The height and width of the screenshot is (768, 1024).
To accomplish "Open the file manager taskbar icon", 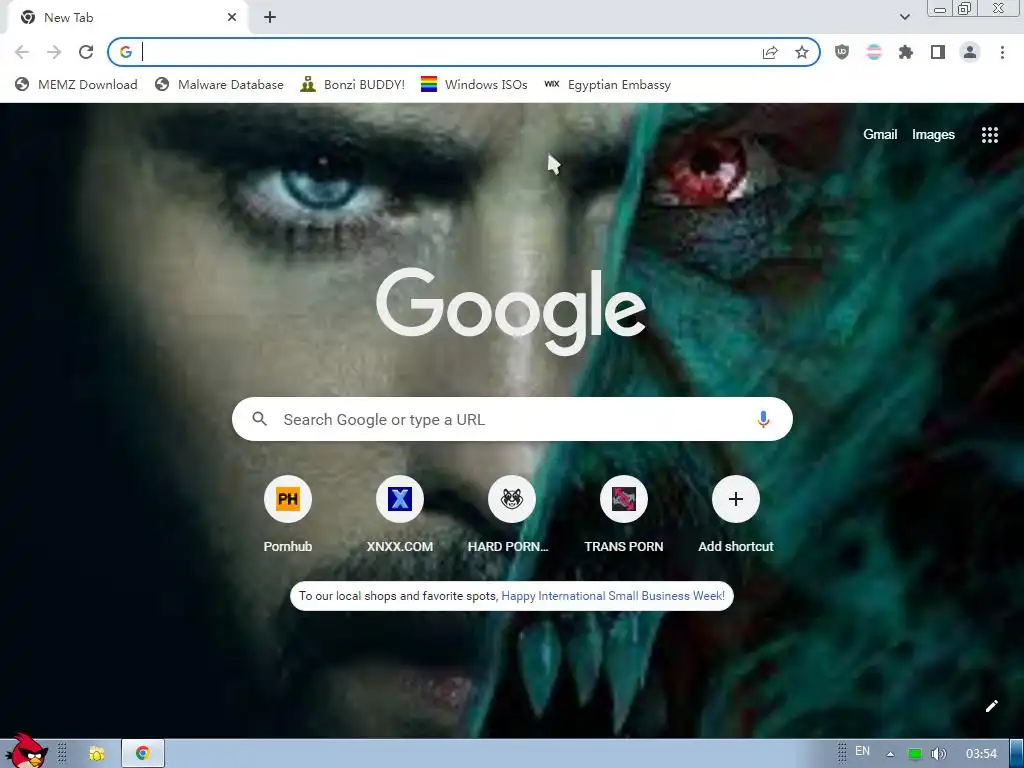I will (97, 754).
